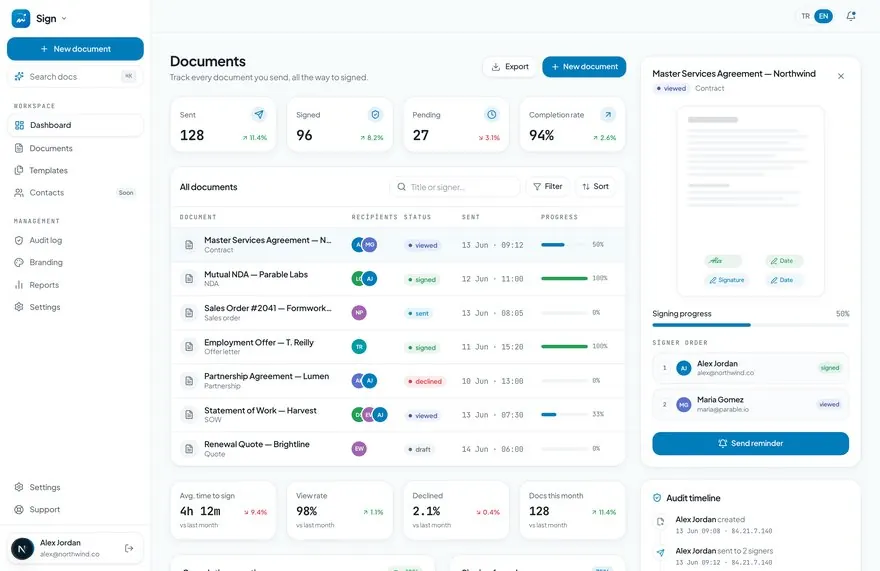Click the sent to 2 signers timeline icon
Viewport: 880px width, 571px height.
point(661,553)
